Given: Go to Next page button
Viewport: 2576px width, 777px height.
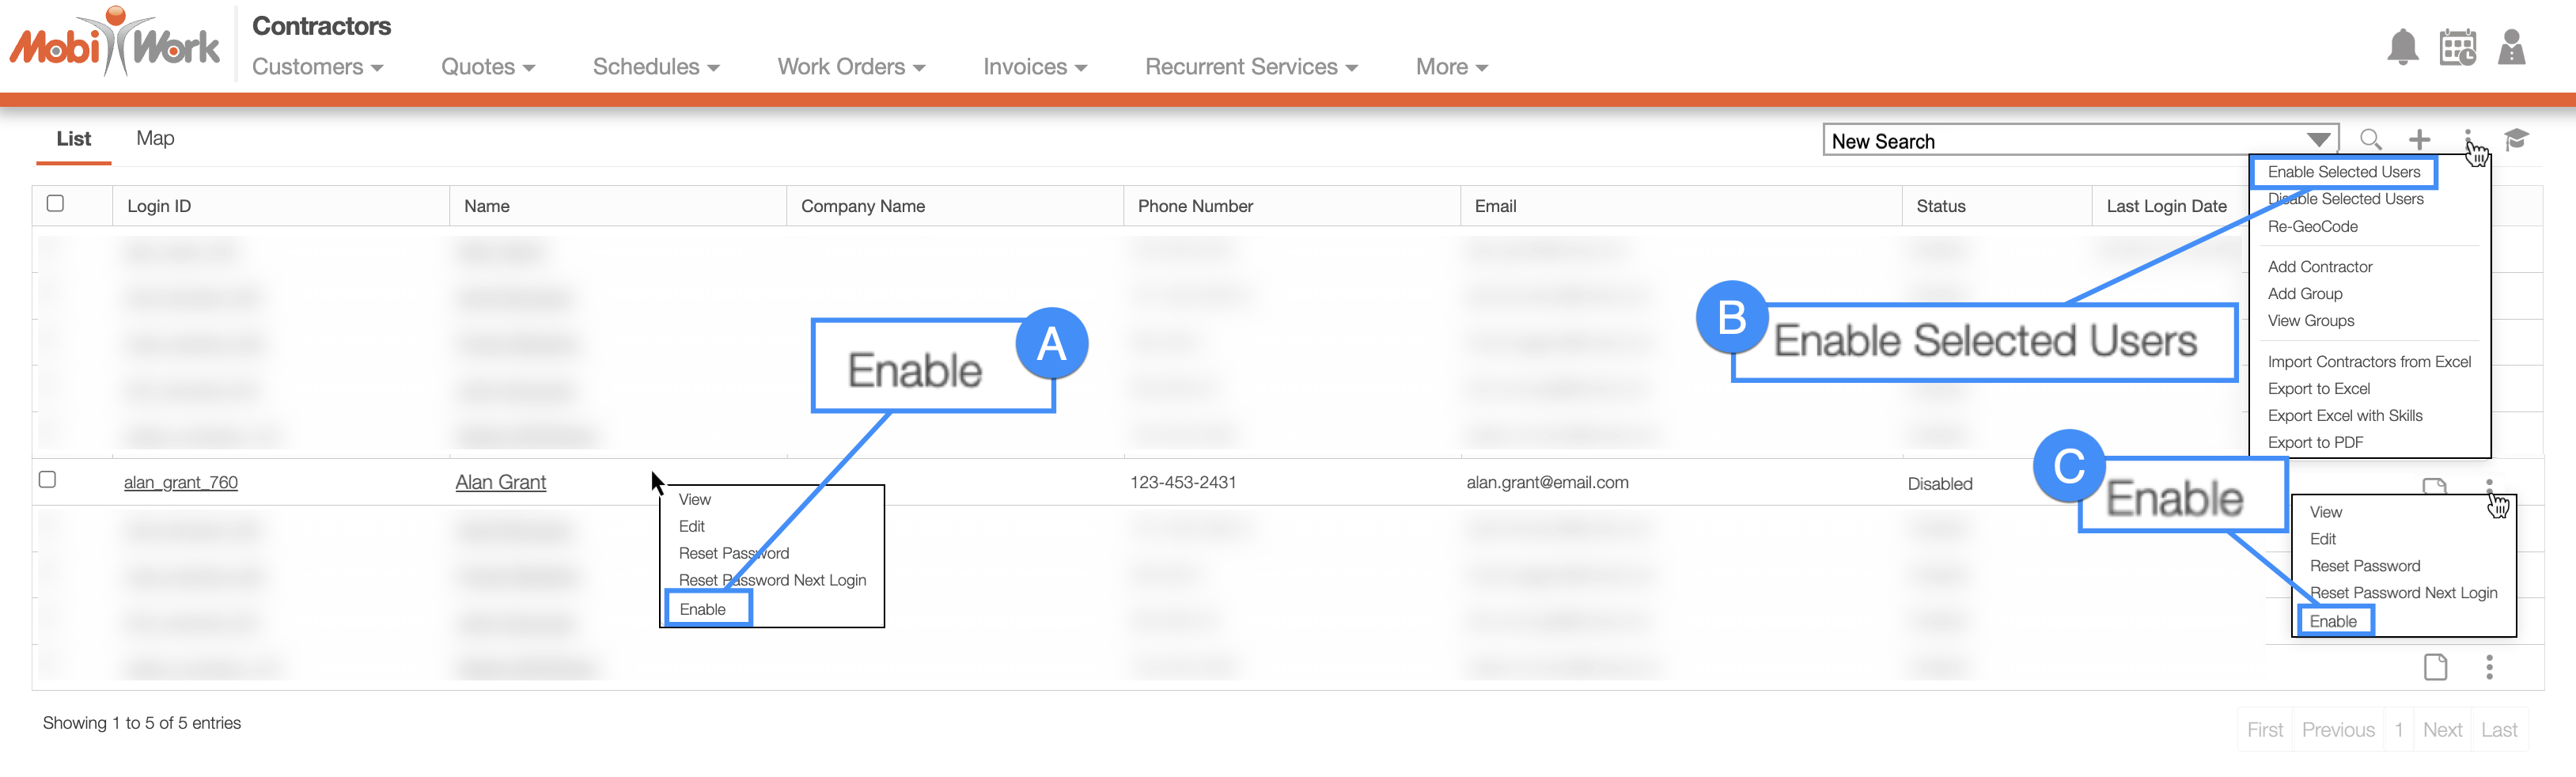Looking at the screenshot, I should click(x=2441, y=729).
